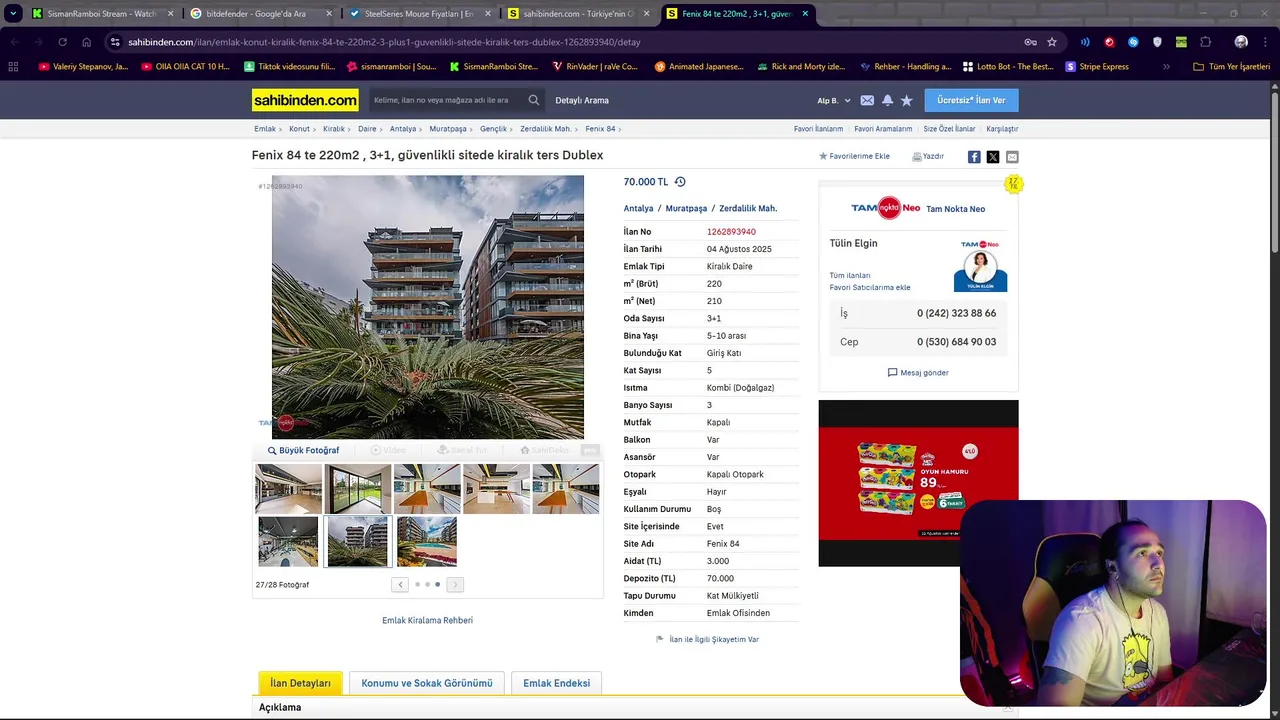Share listing on X icon
This screenshot has width=1280, height=720.
pyautogui.click(x=993, y=157)
